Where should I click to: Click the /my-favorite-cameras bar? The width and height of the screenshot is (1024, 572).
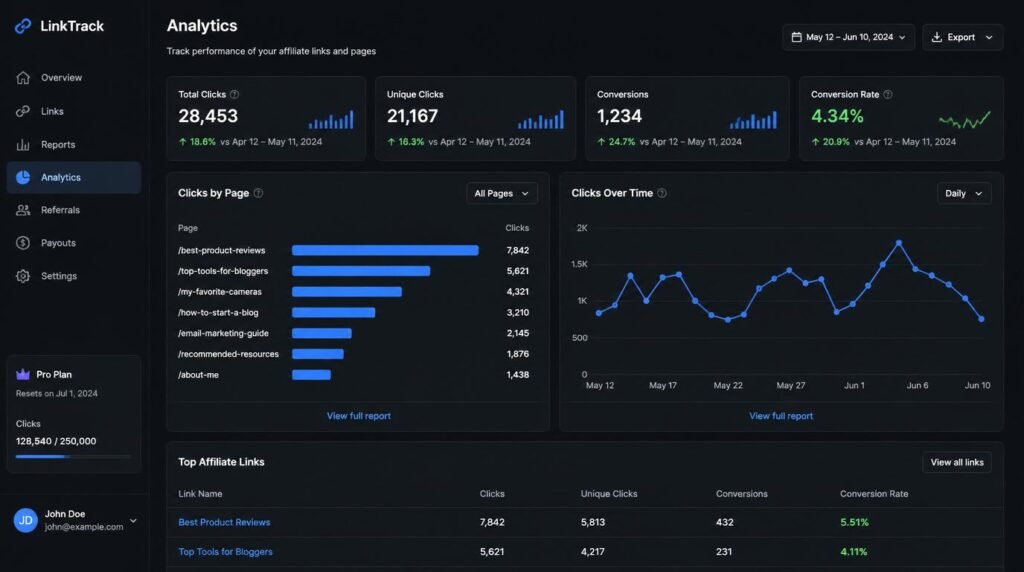(347, 292)
